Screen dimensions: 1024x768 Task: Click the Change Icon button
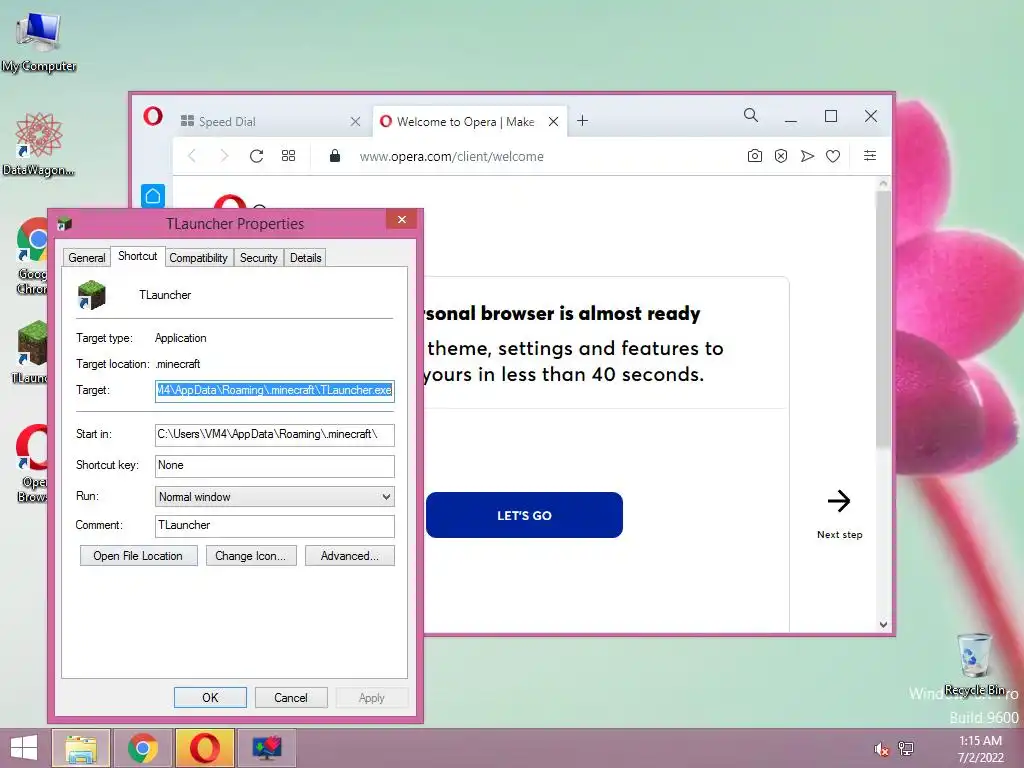[x=251, y=556]
